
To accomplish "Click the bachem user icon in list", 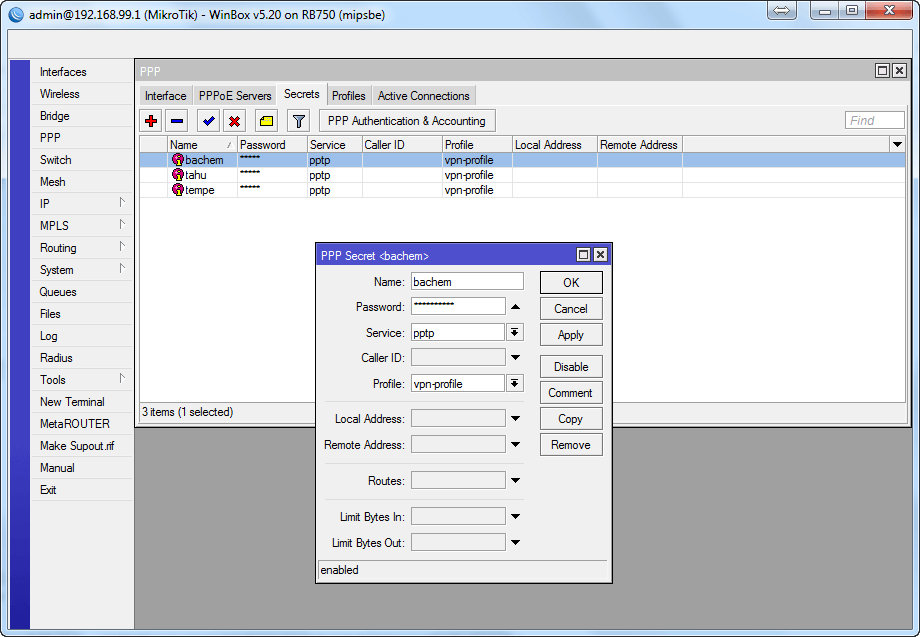I will click(178, 160).
